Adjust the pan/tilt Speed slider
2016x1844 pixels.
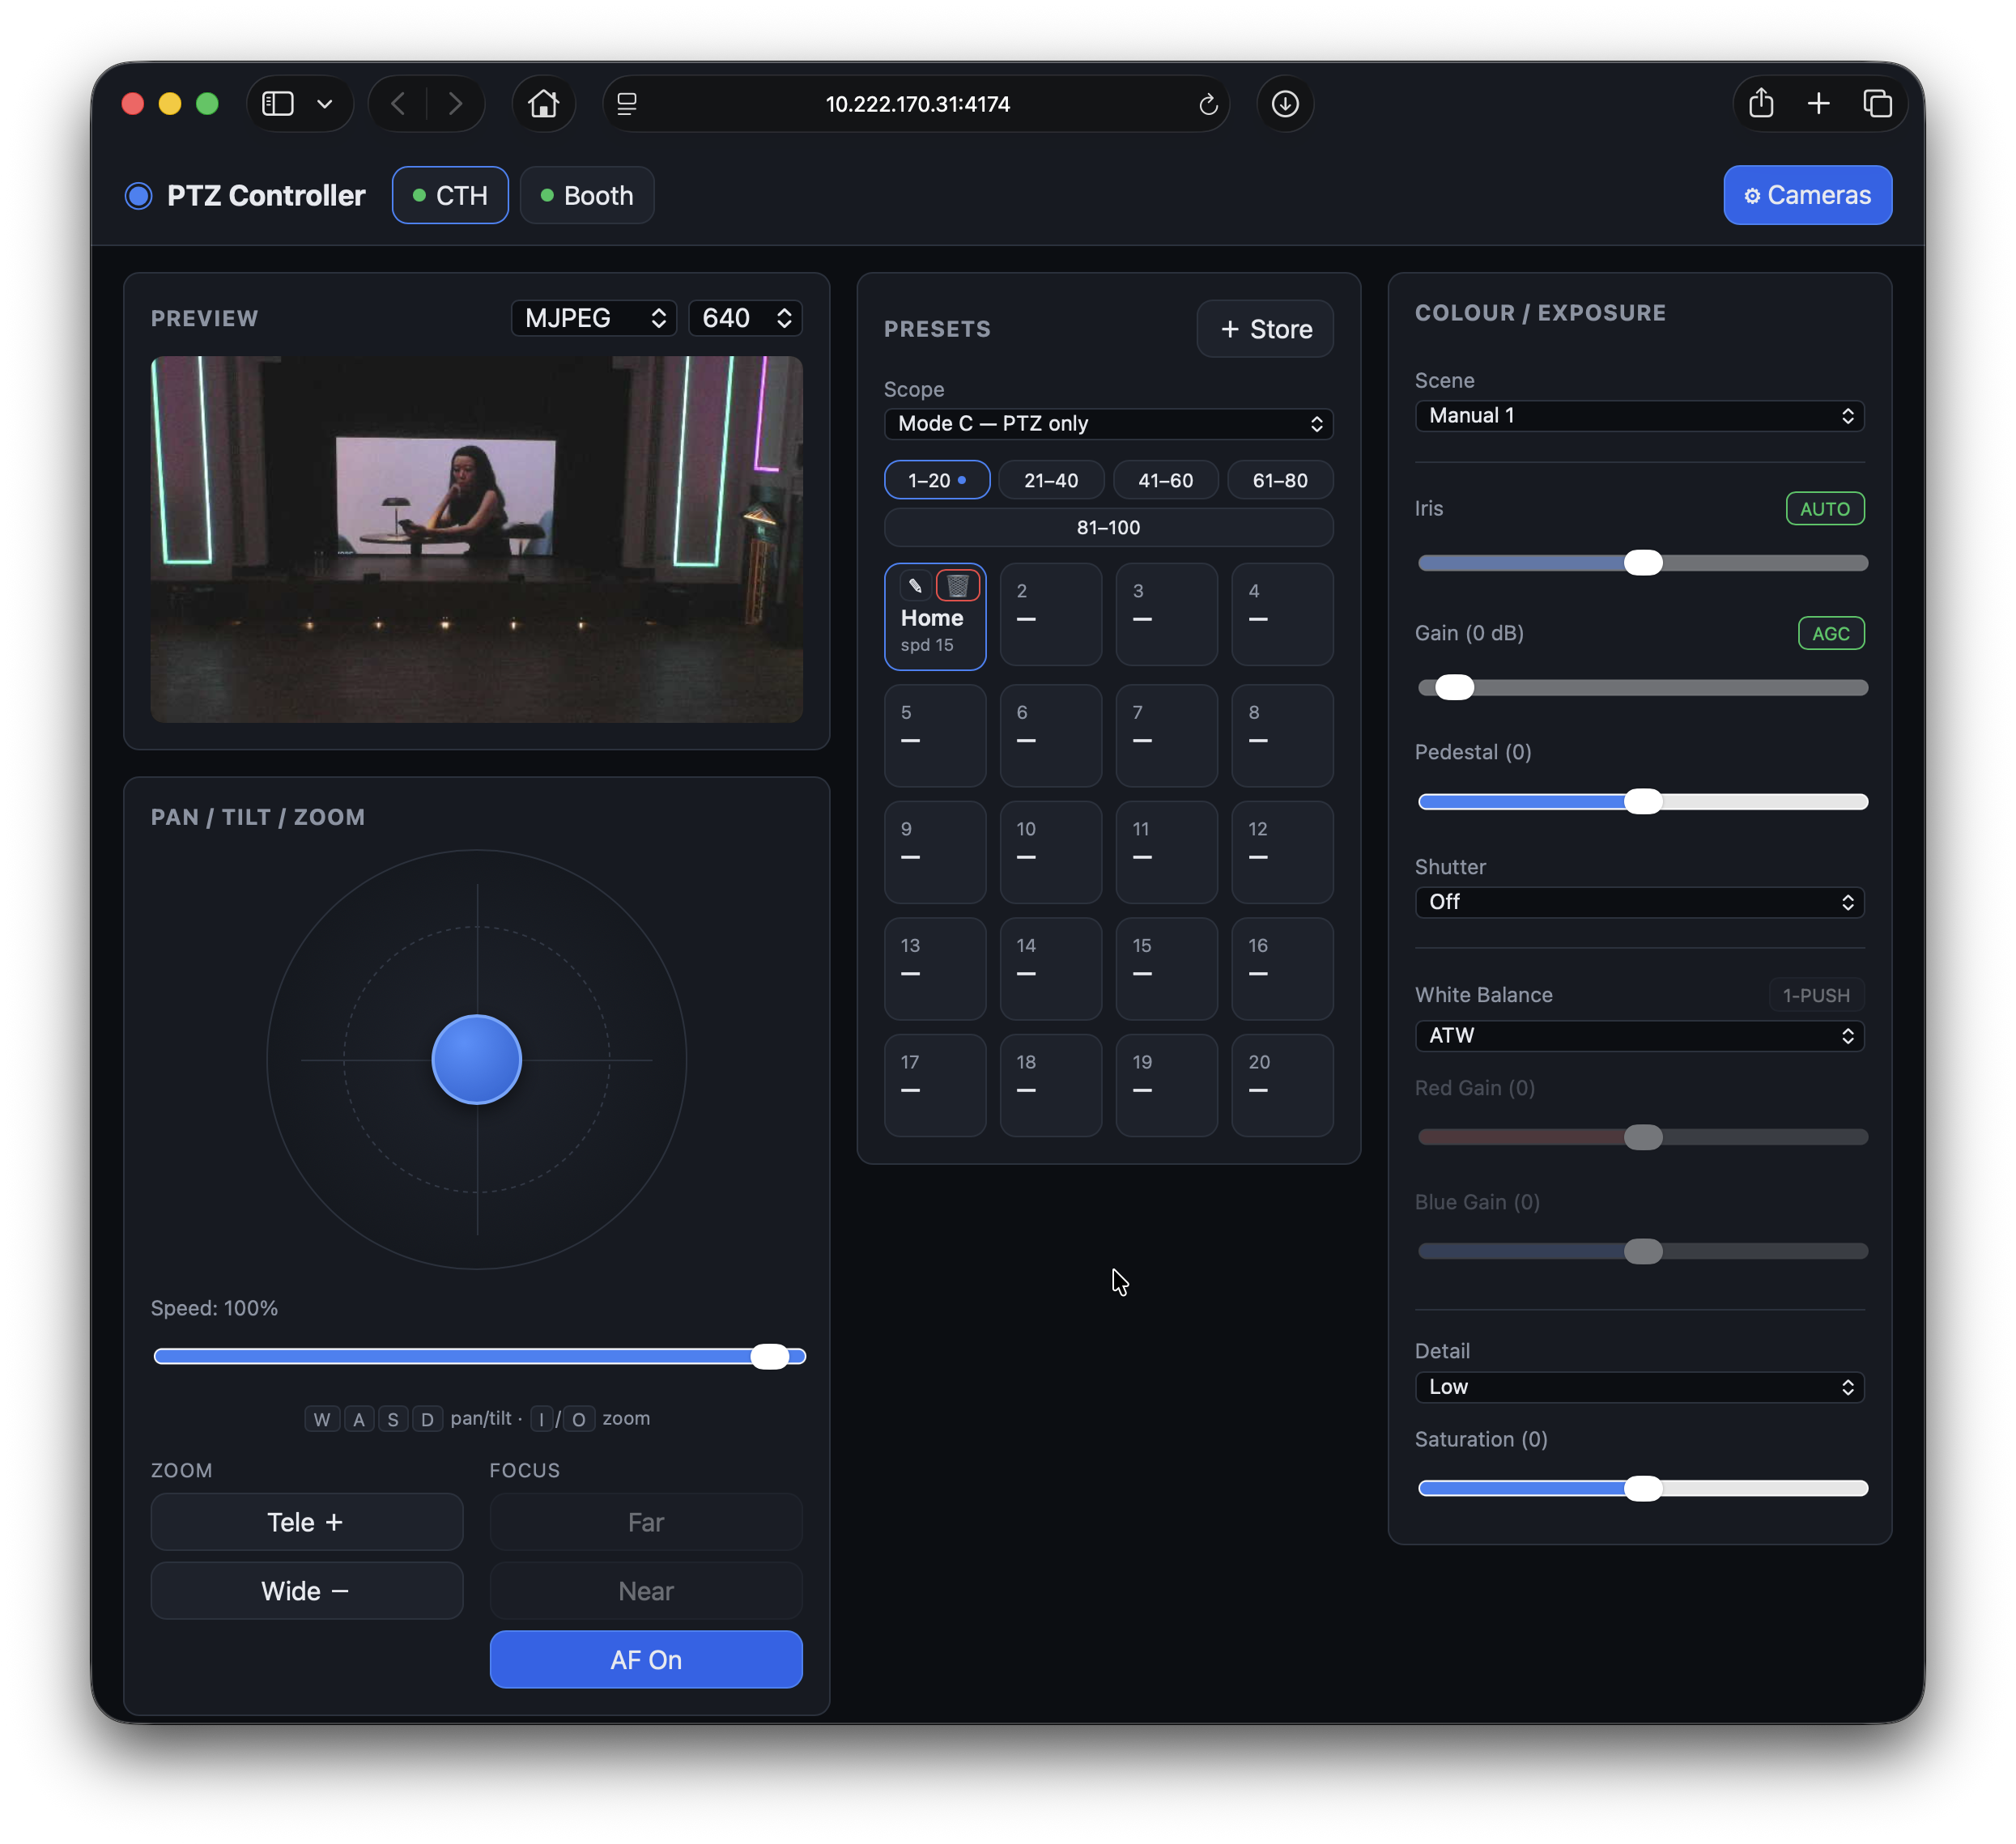tap(480, 1356)
